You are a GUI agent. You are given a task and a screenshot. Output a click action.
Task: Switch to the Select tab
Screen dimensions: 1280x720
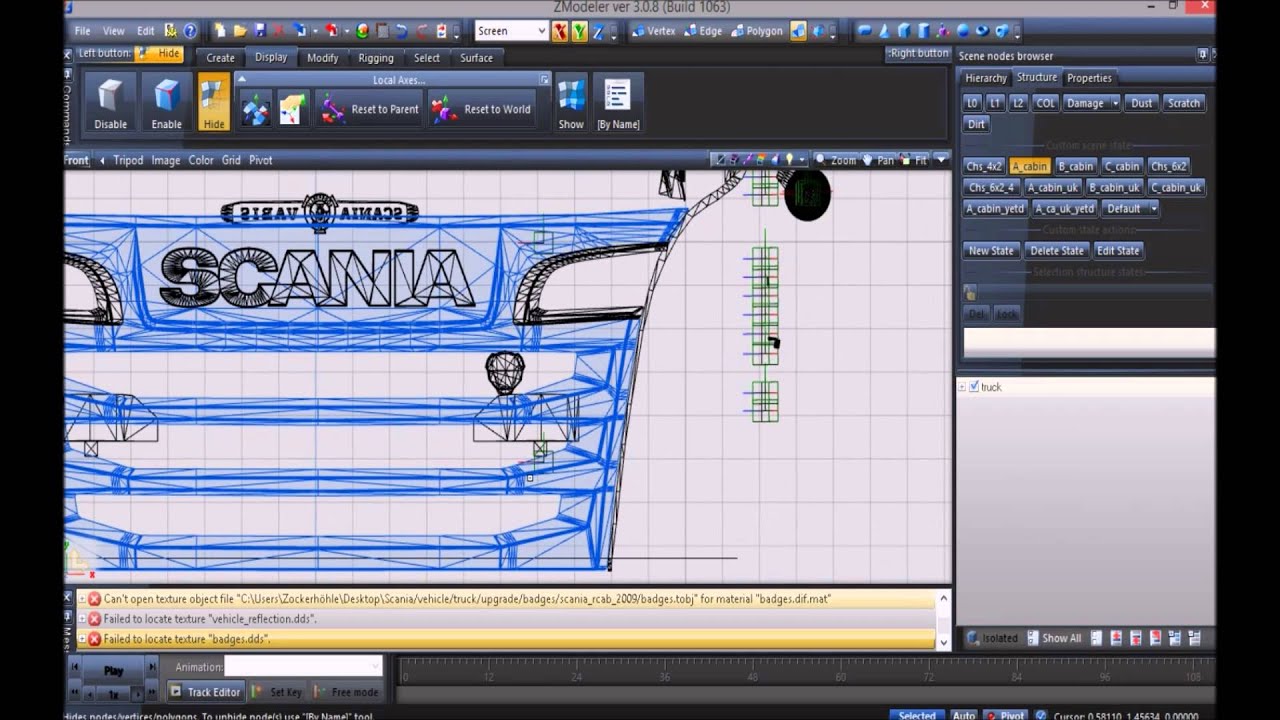click(x=427, y=58)
